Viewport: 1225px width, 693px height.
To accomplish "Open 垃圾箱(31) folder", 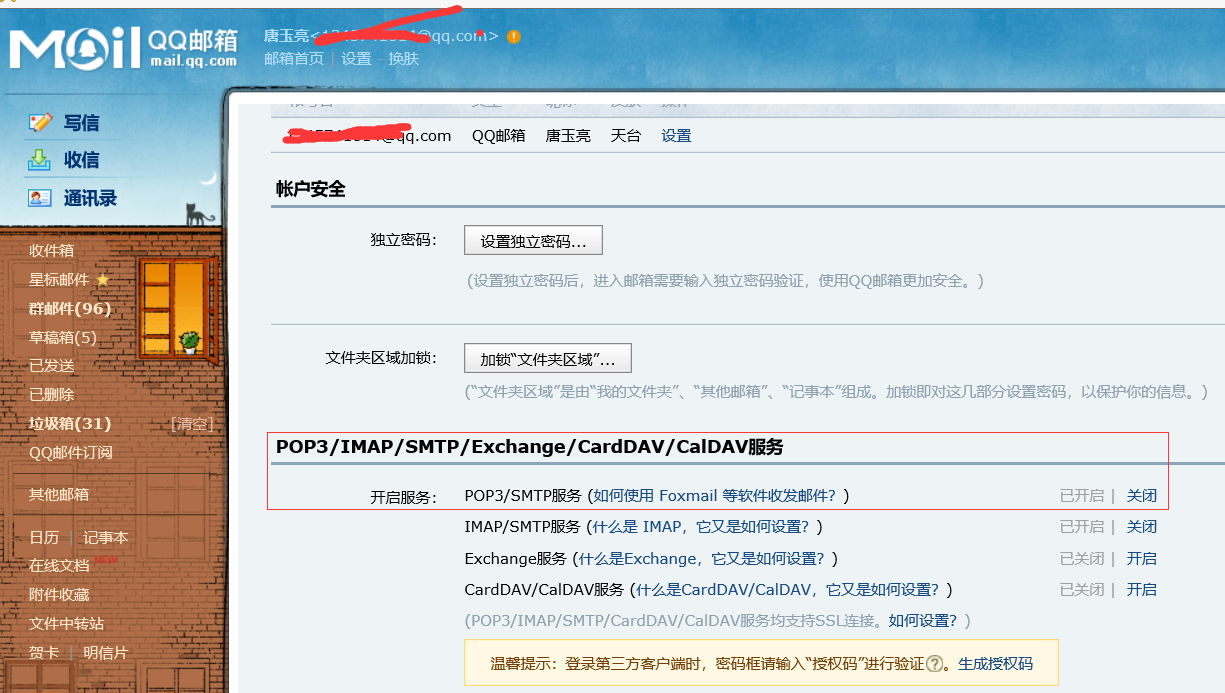I will (70, 424).
